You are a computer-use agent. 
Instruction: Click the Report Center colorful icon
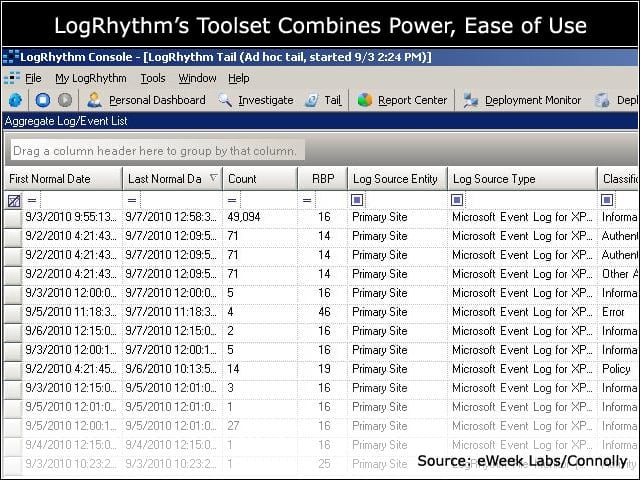point(365,100)
